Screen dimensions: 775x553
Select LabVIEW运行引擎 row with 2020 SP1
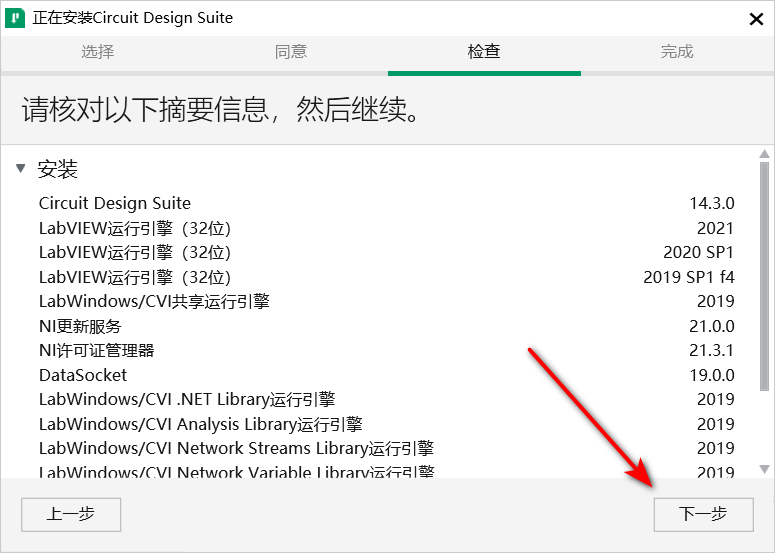tap(387, 252)
